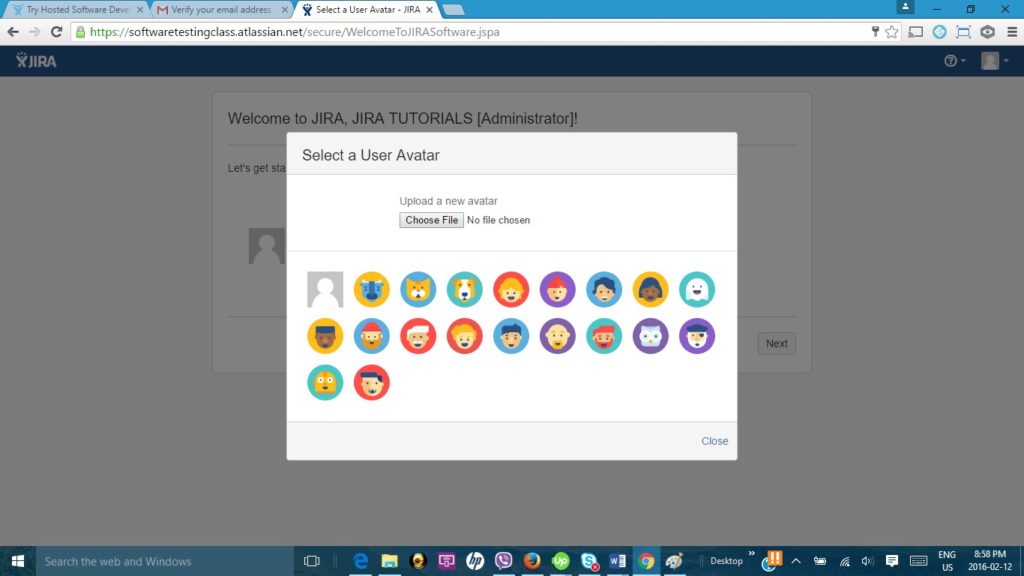The height and width of the screenshot is (576, 1024).
Task: Switch to Select a User Avatar tab
Action: [x=368, y=10]
